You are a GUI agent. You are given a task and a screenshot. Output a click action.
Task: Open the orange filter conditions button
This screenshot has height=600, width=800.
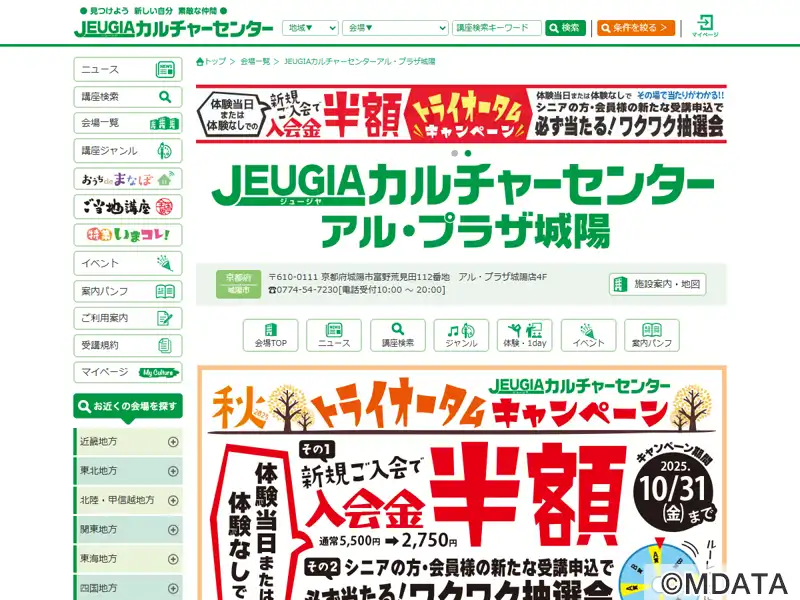coord(636,28)
